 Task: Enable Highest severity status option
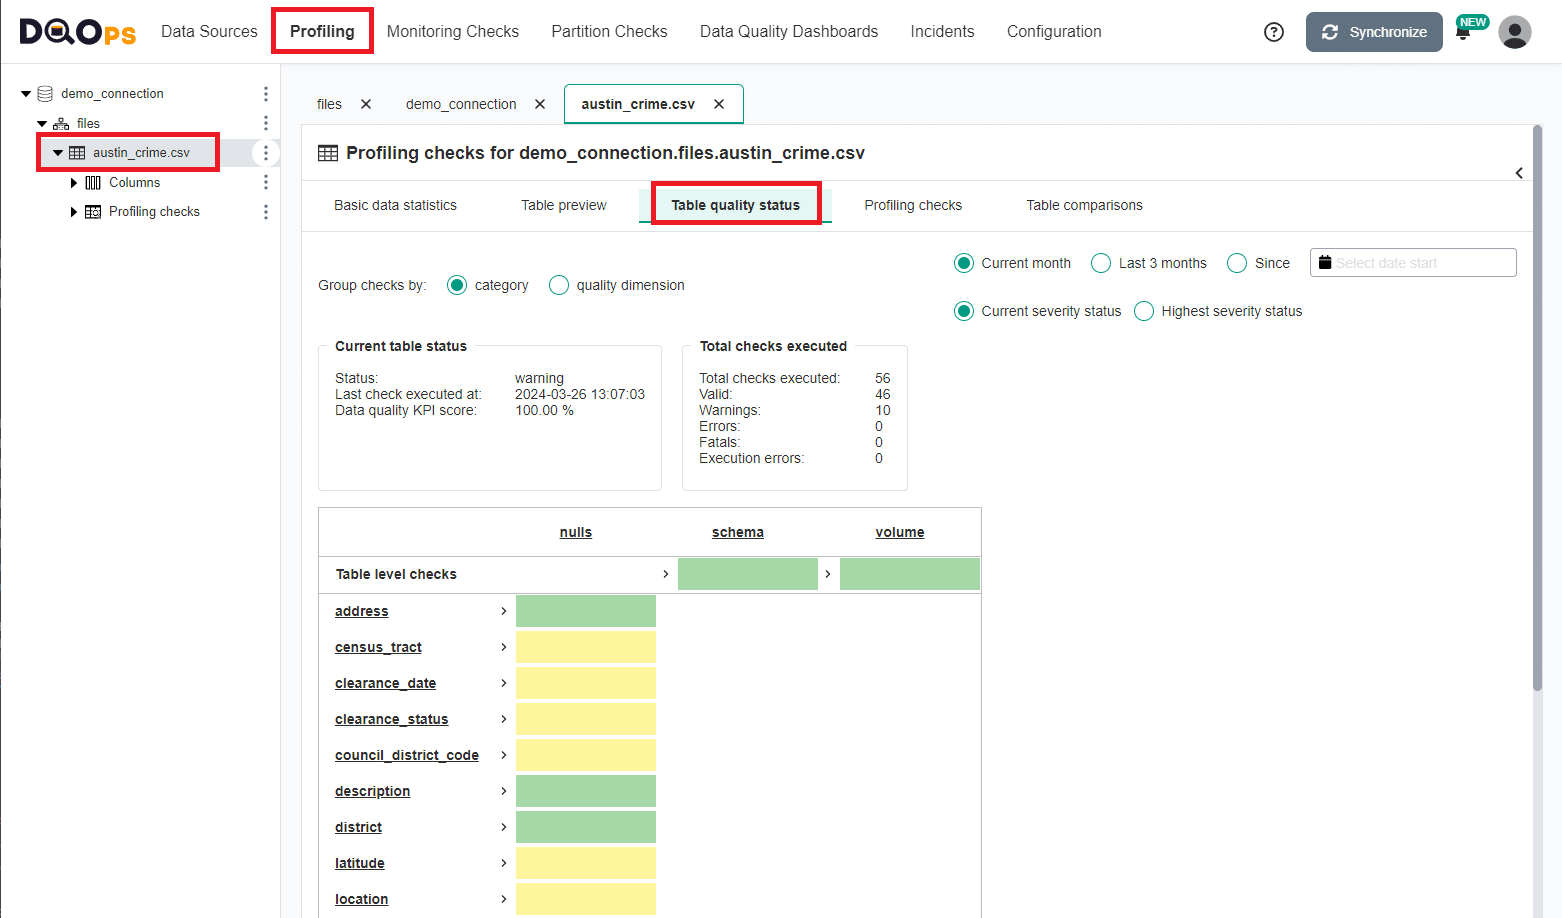coord(1143,311)
